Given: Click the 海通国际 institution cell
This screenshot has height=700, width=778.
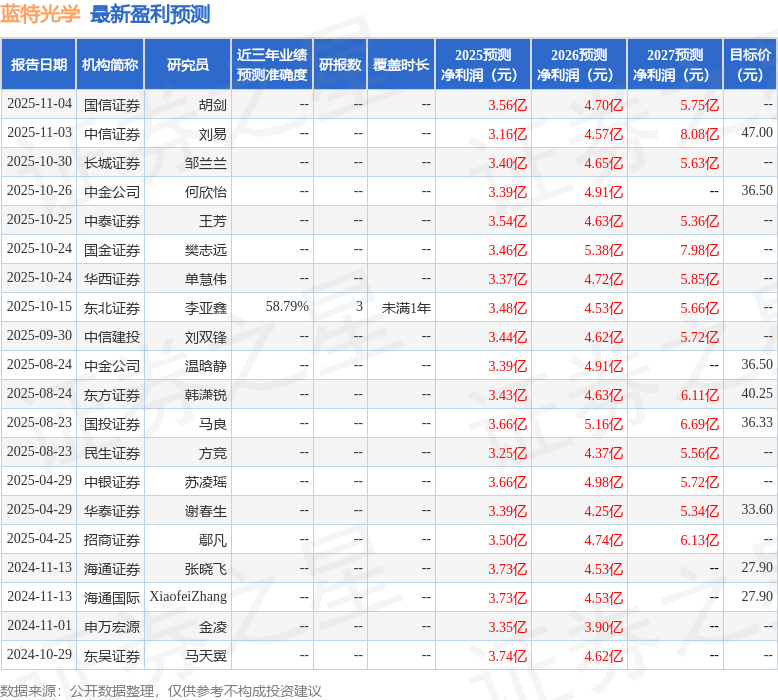Looking at the screenshot, I should click(x=112, y=598).
